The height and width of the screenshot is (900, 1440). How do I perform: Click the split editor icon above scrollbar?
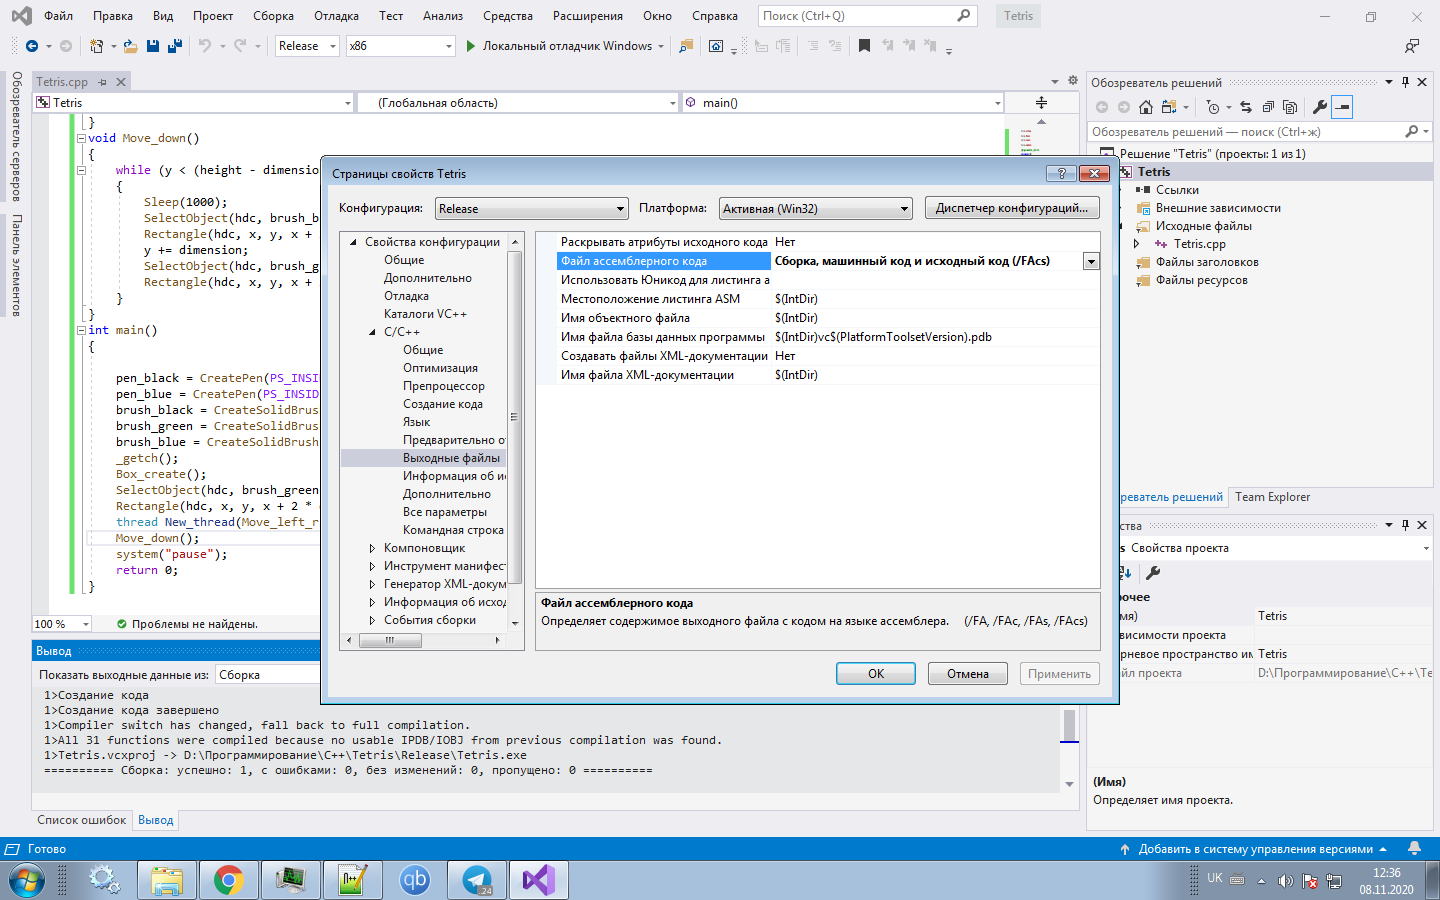click(x=1041, y=103)
